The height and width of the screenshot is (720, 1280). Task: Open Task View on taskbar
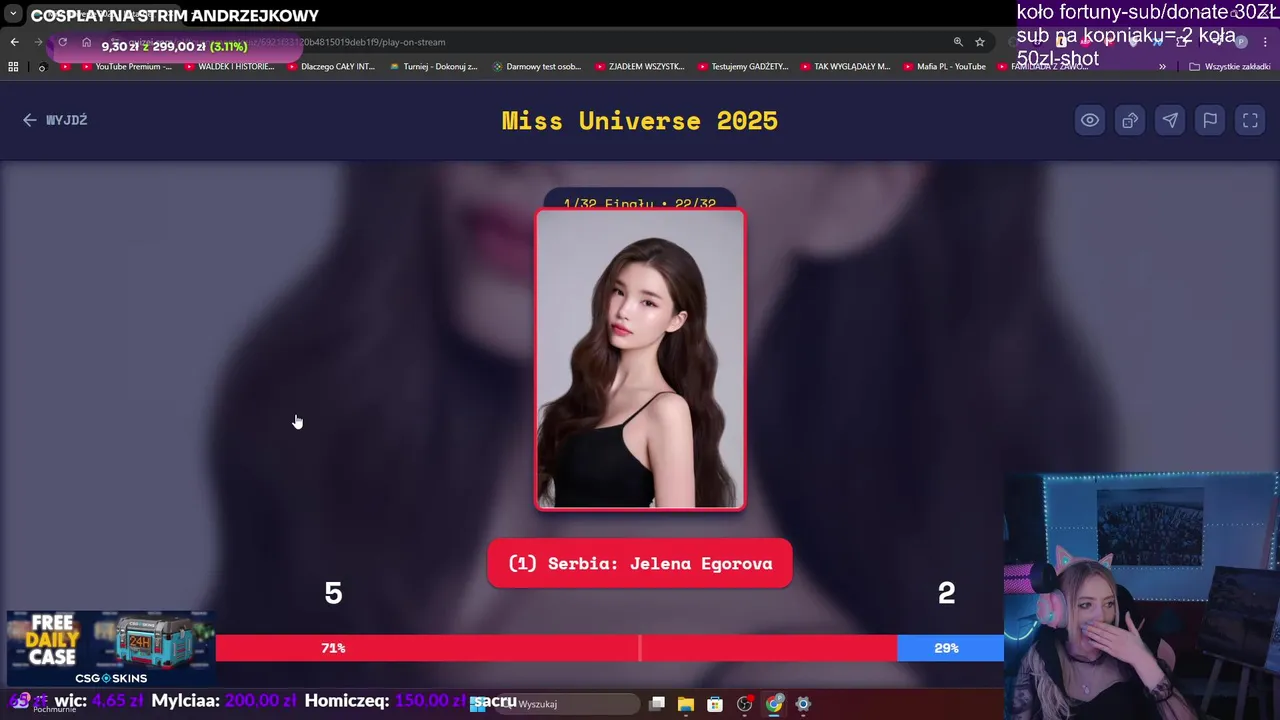[657, 704]
